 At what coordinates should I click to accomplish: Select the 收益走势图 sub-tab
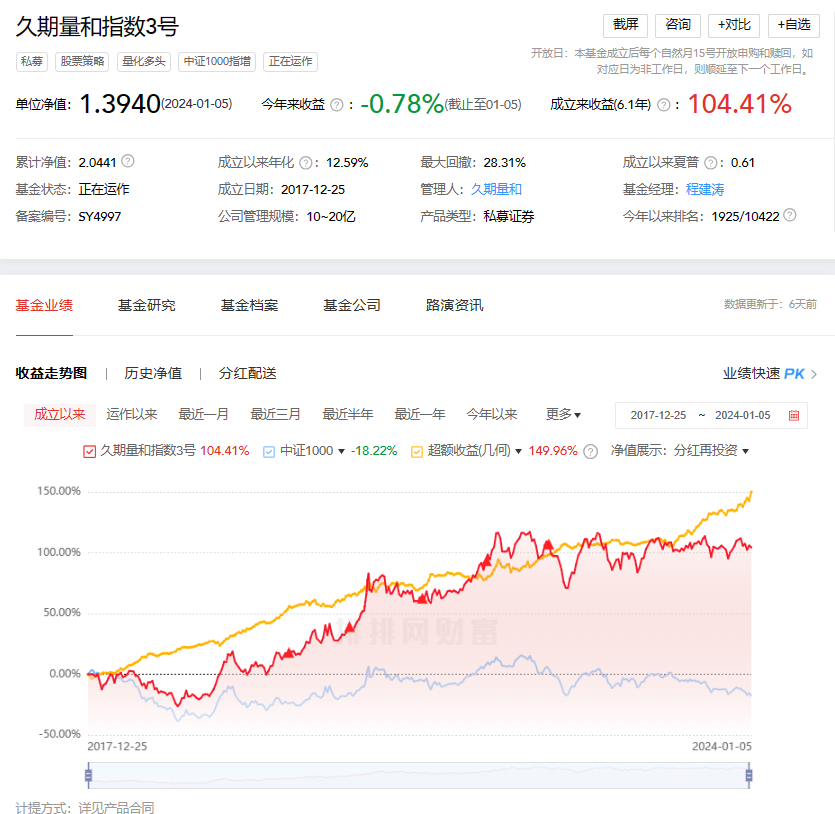(51, 373)
